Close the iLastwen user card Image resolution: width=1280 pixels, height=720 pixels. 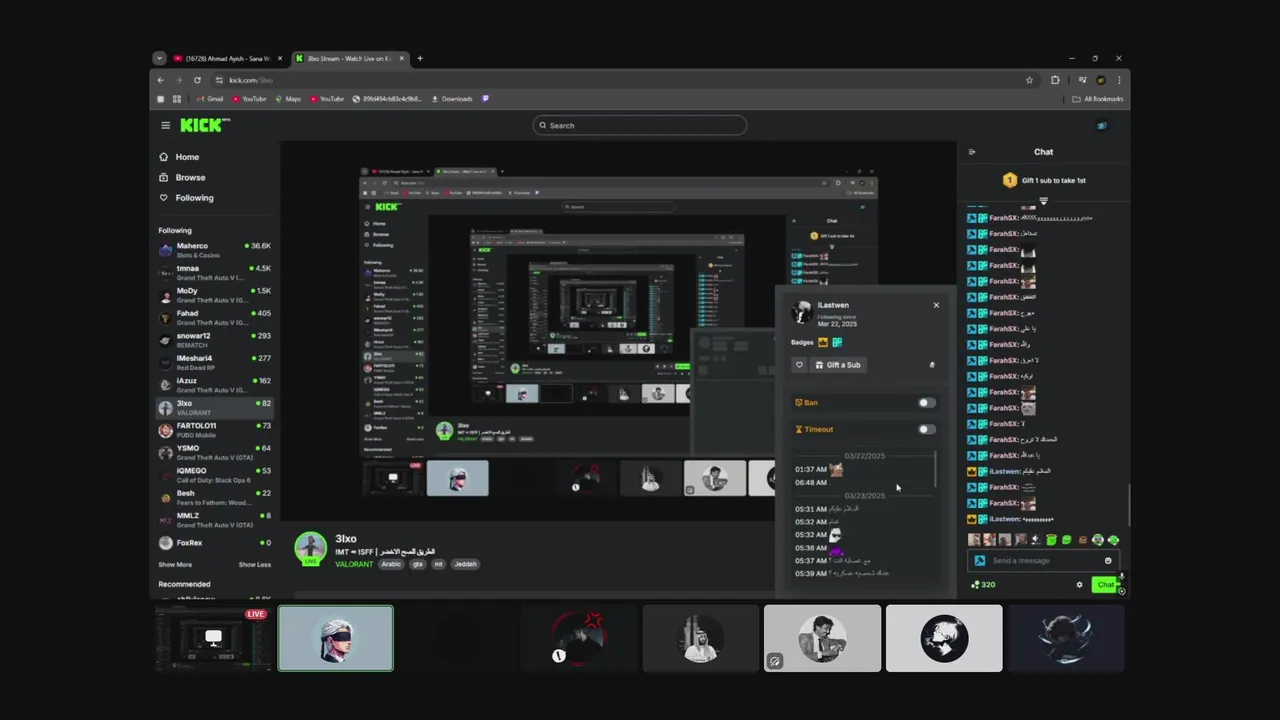(936, 305)
